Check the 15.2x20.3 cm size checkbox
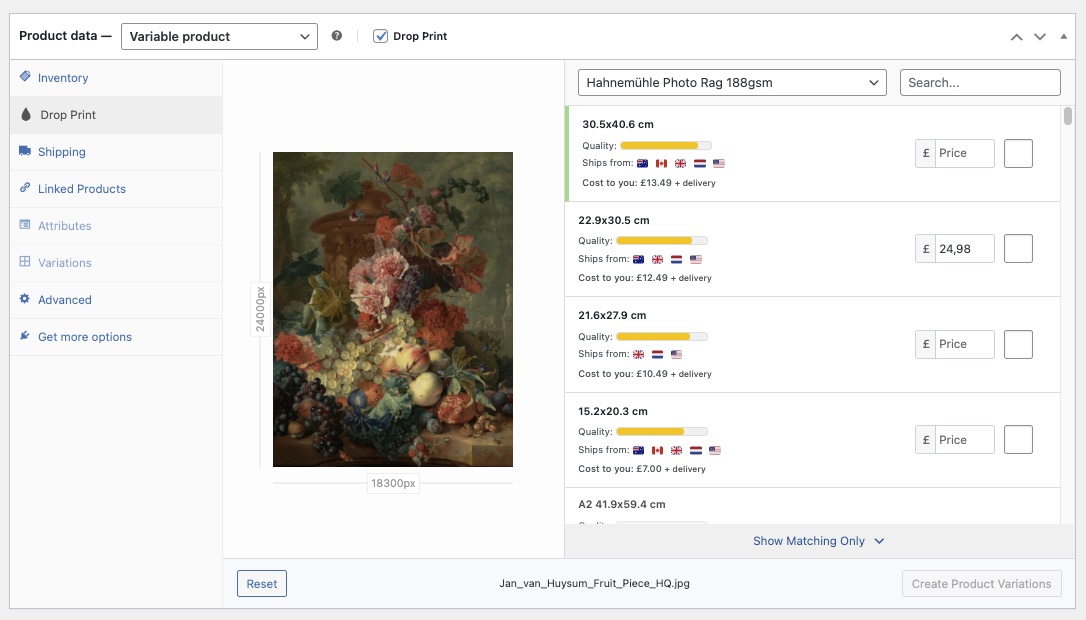 [1018, 439]
